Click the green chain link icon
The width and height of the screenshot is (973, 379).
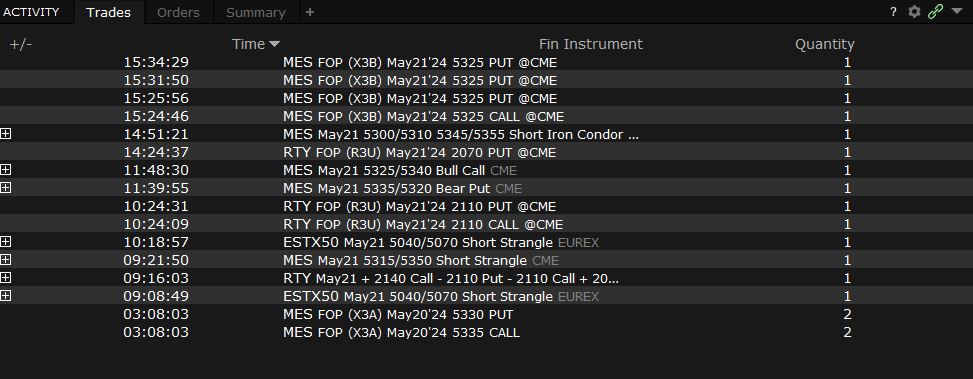935,12
